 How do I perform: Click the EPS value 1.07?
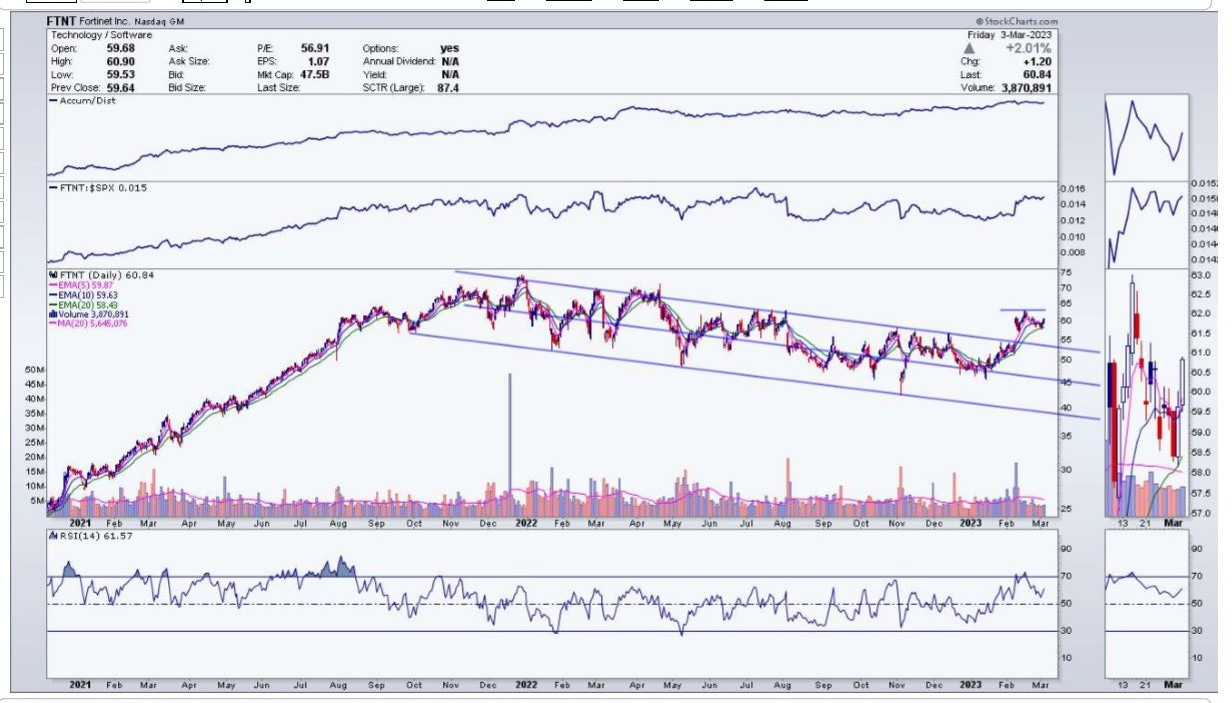click(x=320, y=61)
